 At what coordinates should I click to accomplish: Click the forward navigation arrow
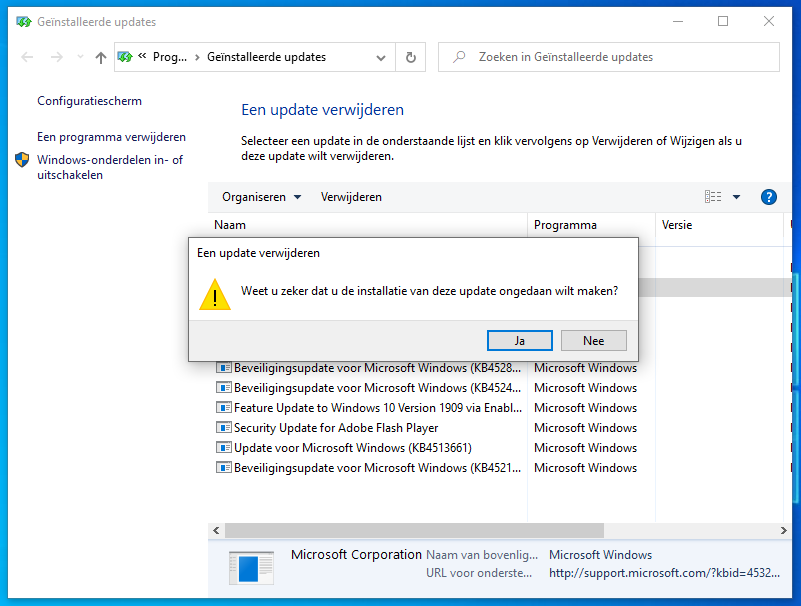pyautogui.click(x=57, y=58)
